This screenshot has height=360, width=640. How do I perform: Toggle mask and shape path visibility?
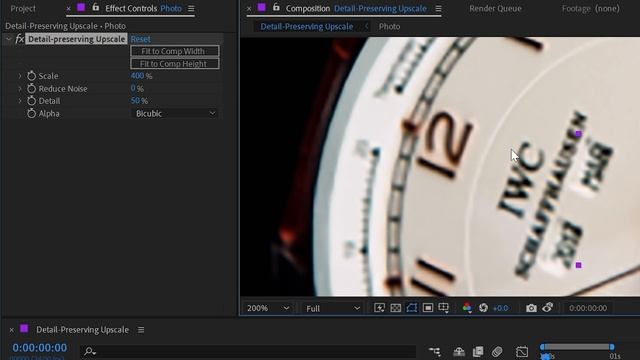pos(411,308)
